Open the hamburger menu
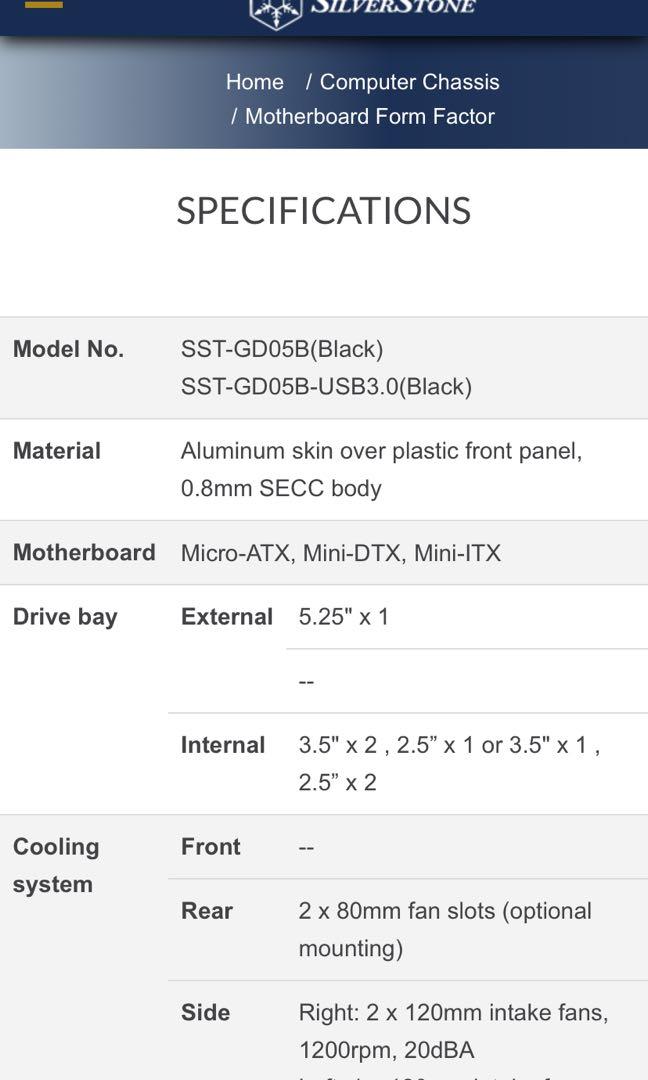The width and height of the screenshot is (648, 1080). tap(43, 5)
